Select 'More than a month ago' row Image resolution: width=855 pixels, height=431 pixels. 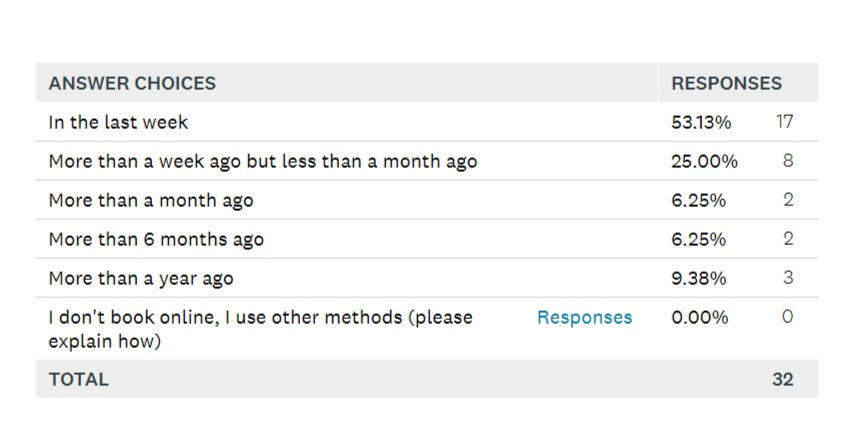click(x=151, y=200)
